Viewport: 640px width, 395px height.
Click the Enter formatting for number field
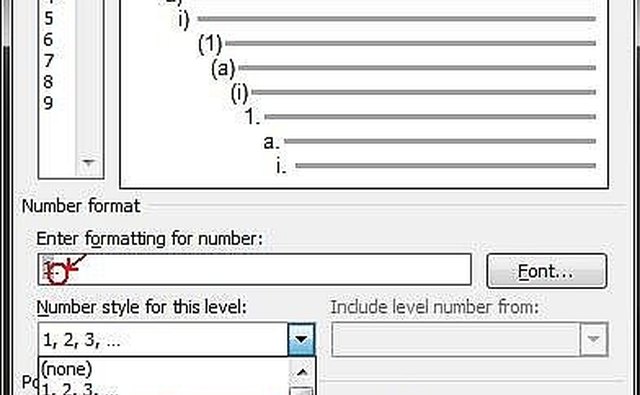coord(255,269)
